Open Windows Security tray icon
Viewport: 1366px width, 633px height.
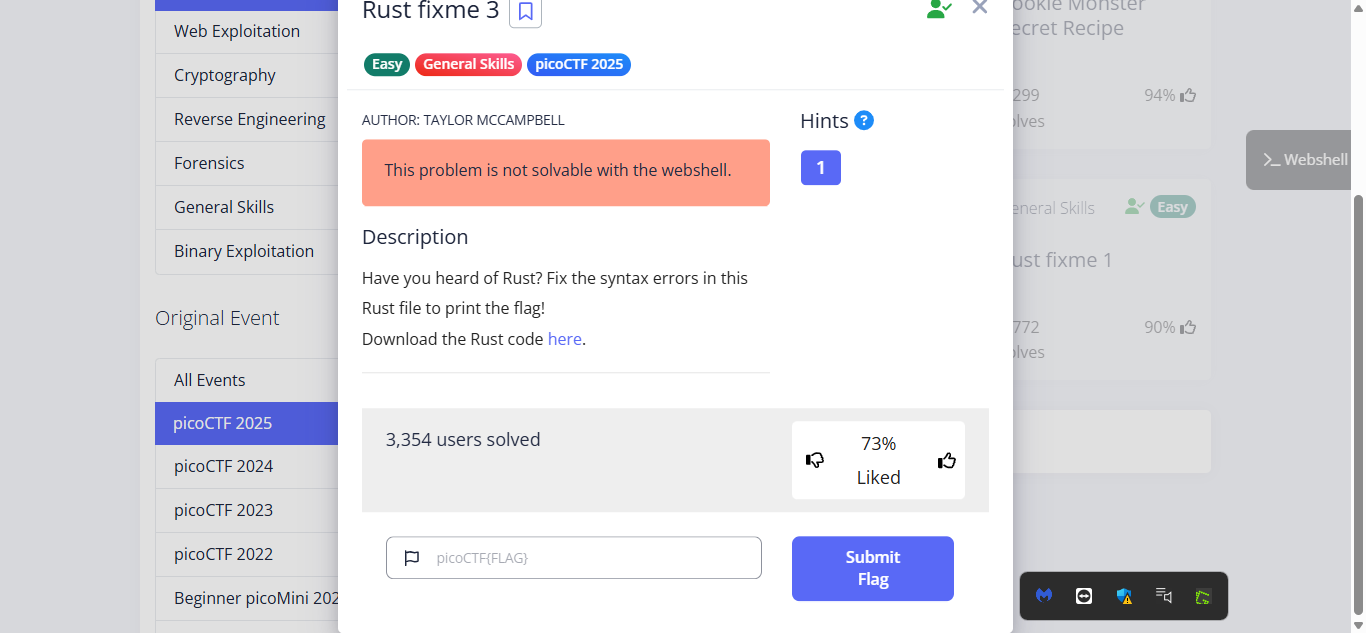(1124, 596)
